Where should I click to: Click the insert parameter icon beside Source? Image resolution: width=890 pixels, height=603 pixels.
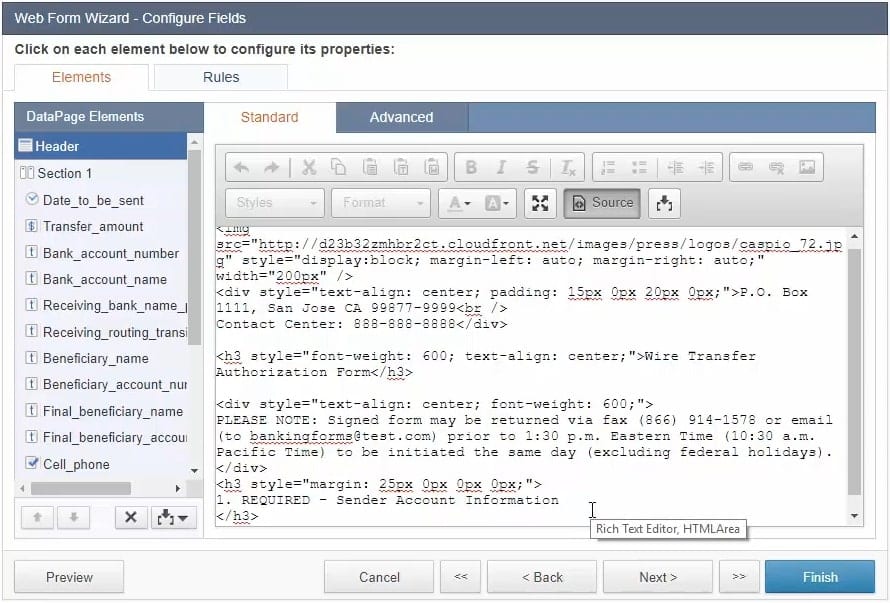pyautogui.click(x=664, y=203)
